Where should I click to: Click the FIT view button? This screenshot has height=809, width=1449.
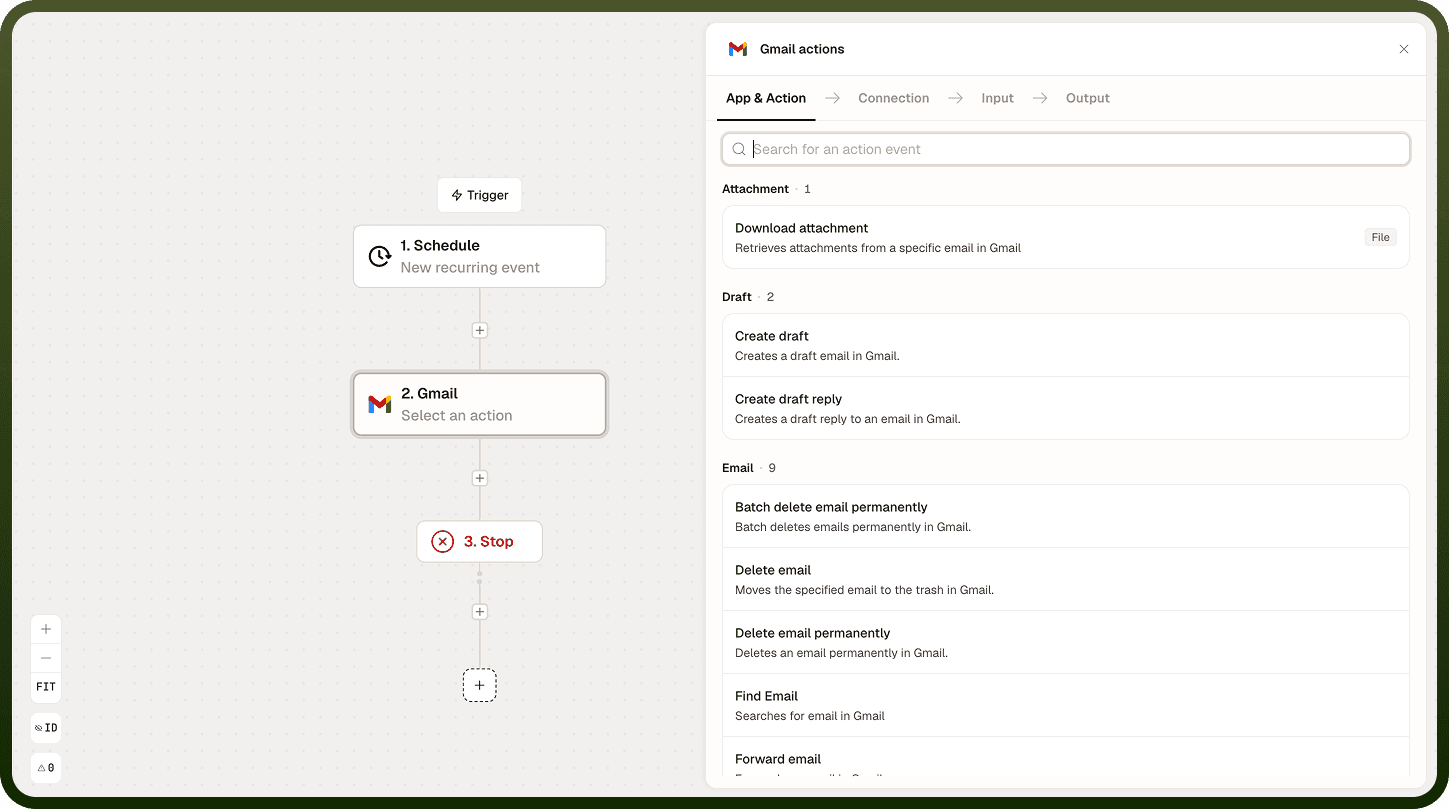(46, 687)
